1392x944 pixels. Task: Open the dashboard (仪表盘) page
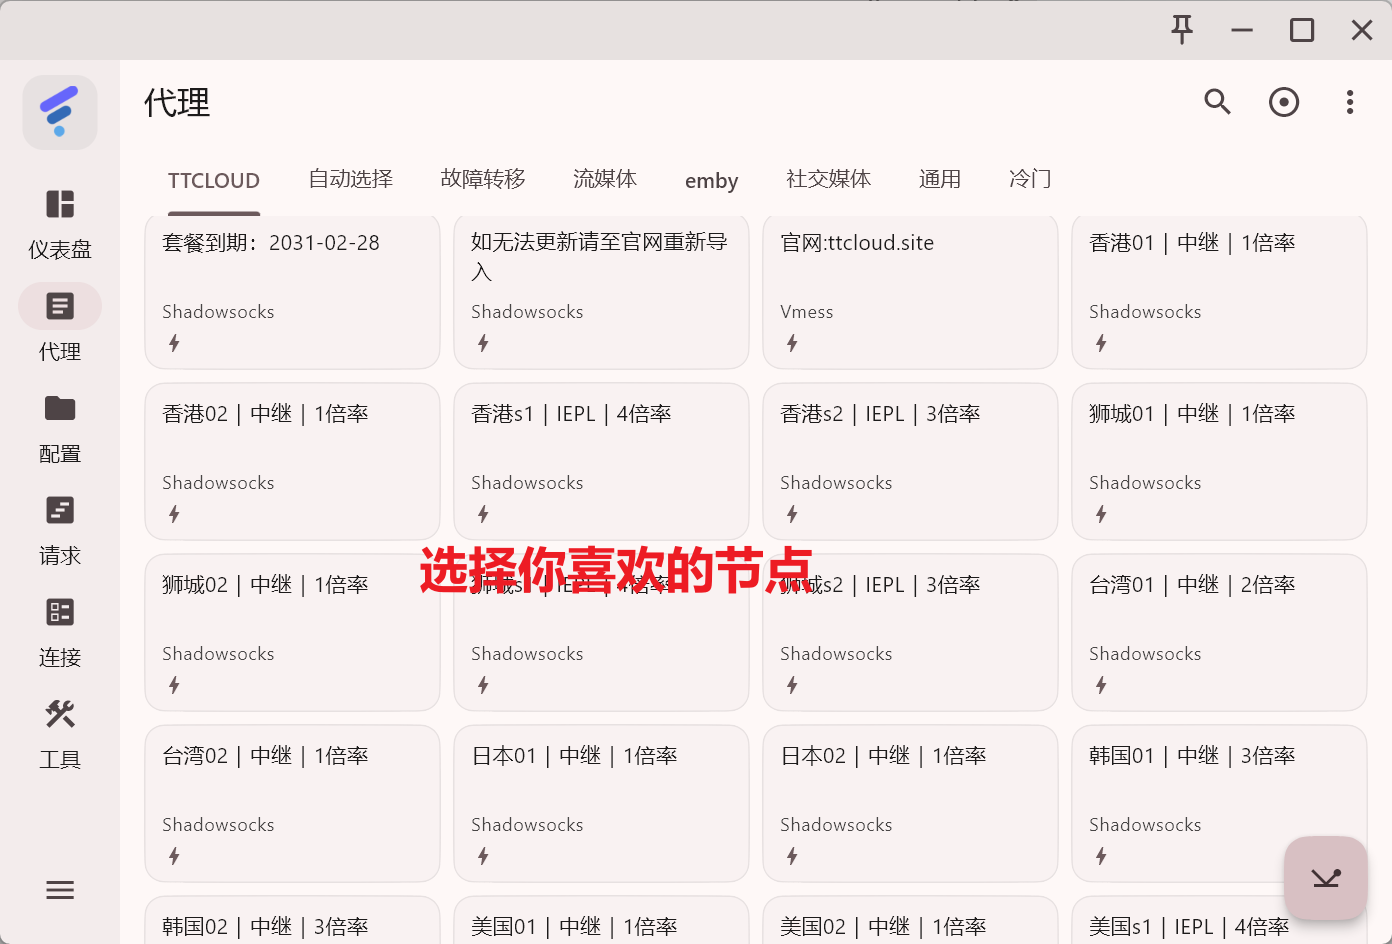pyautogui.click(x=60, y=224)
